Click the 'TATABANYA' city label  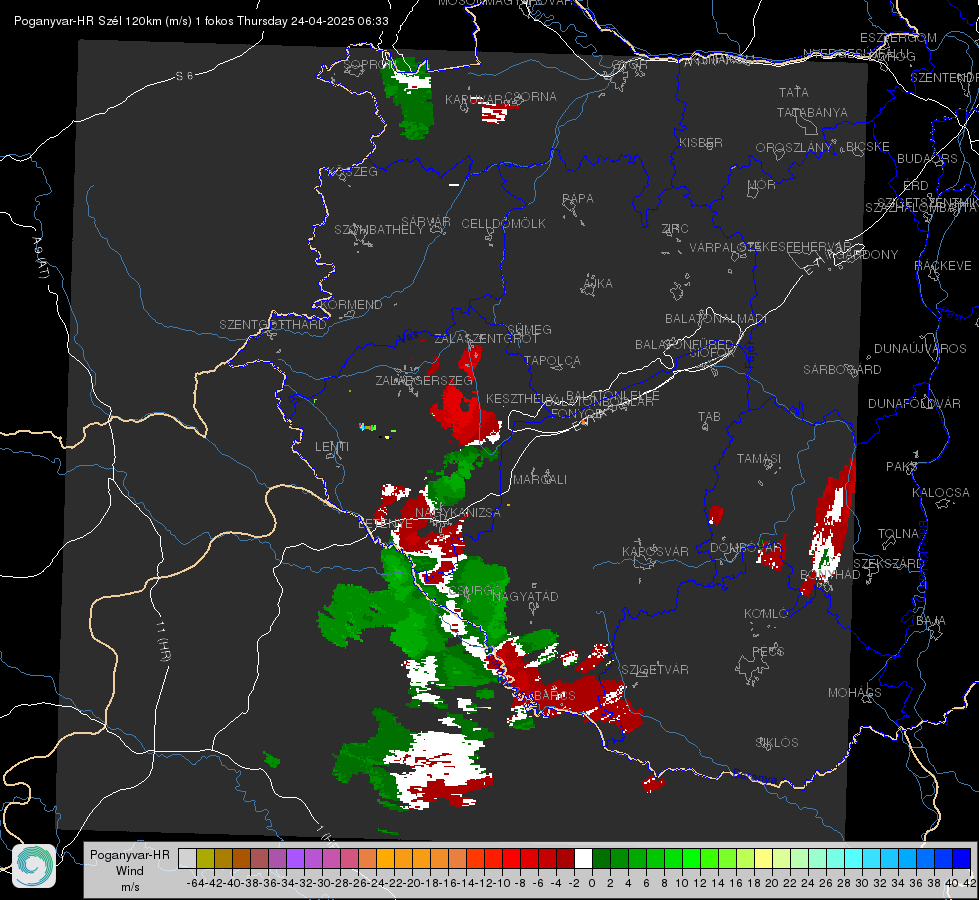812,112
